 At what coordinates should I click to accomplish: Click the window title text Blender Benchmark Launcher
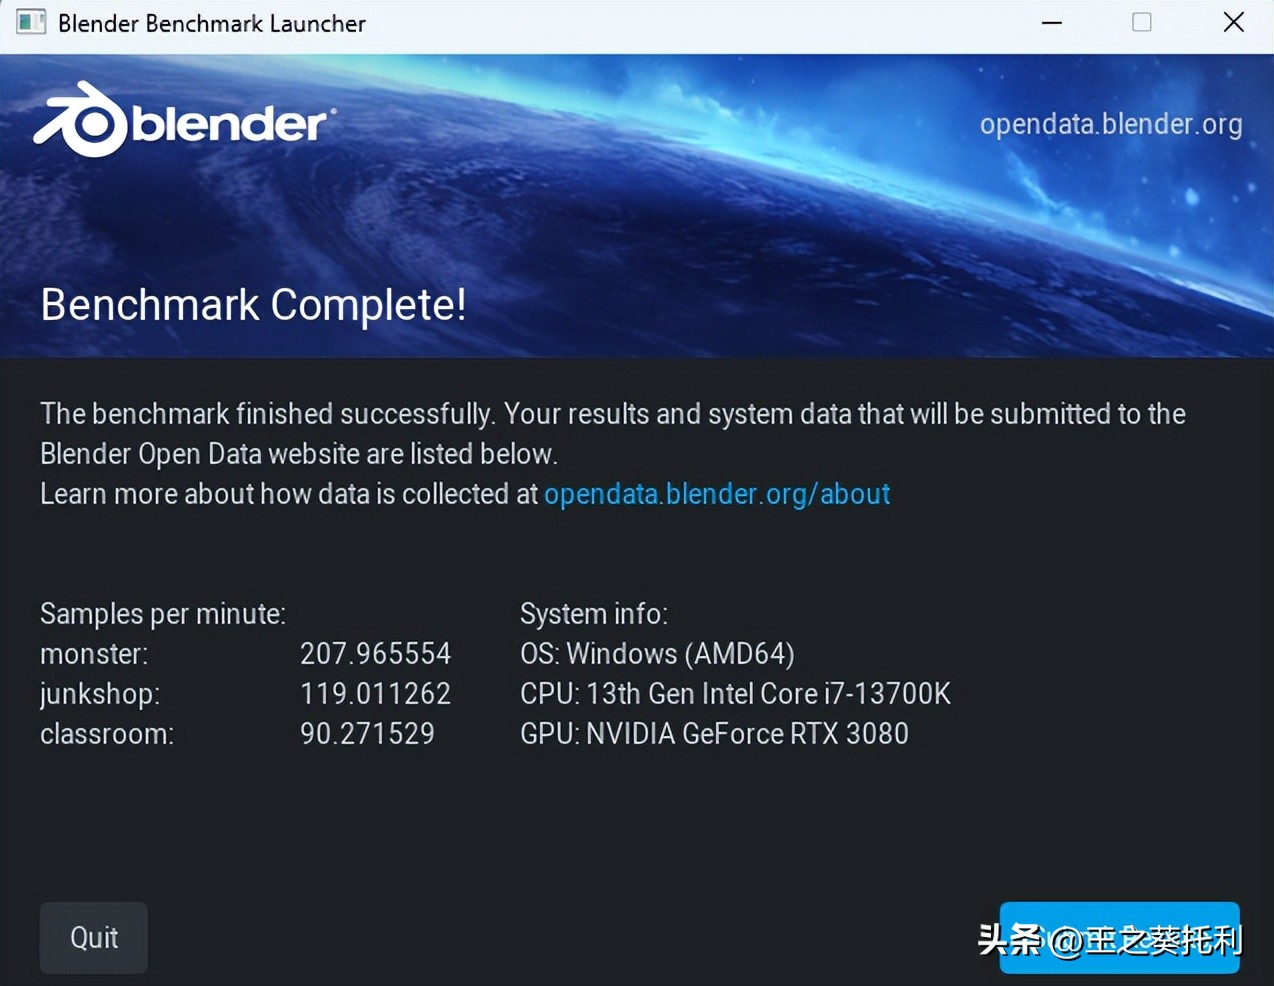(212, 23)
